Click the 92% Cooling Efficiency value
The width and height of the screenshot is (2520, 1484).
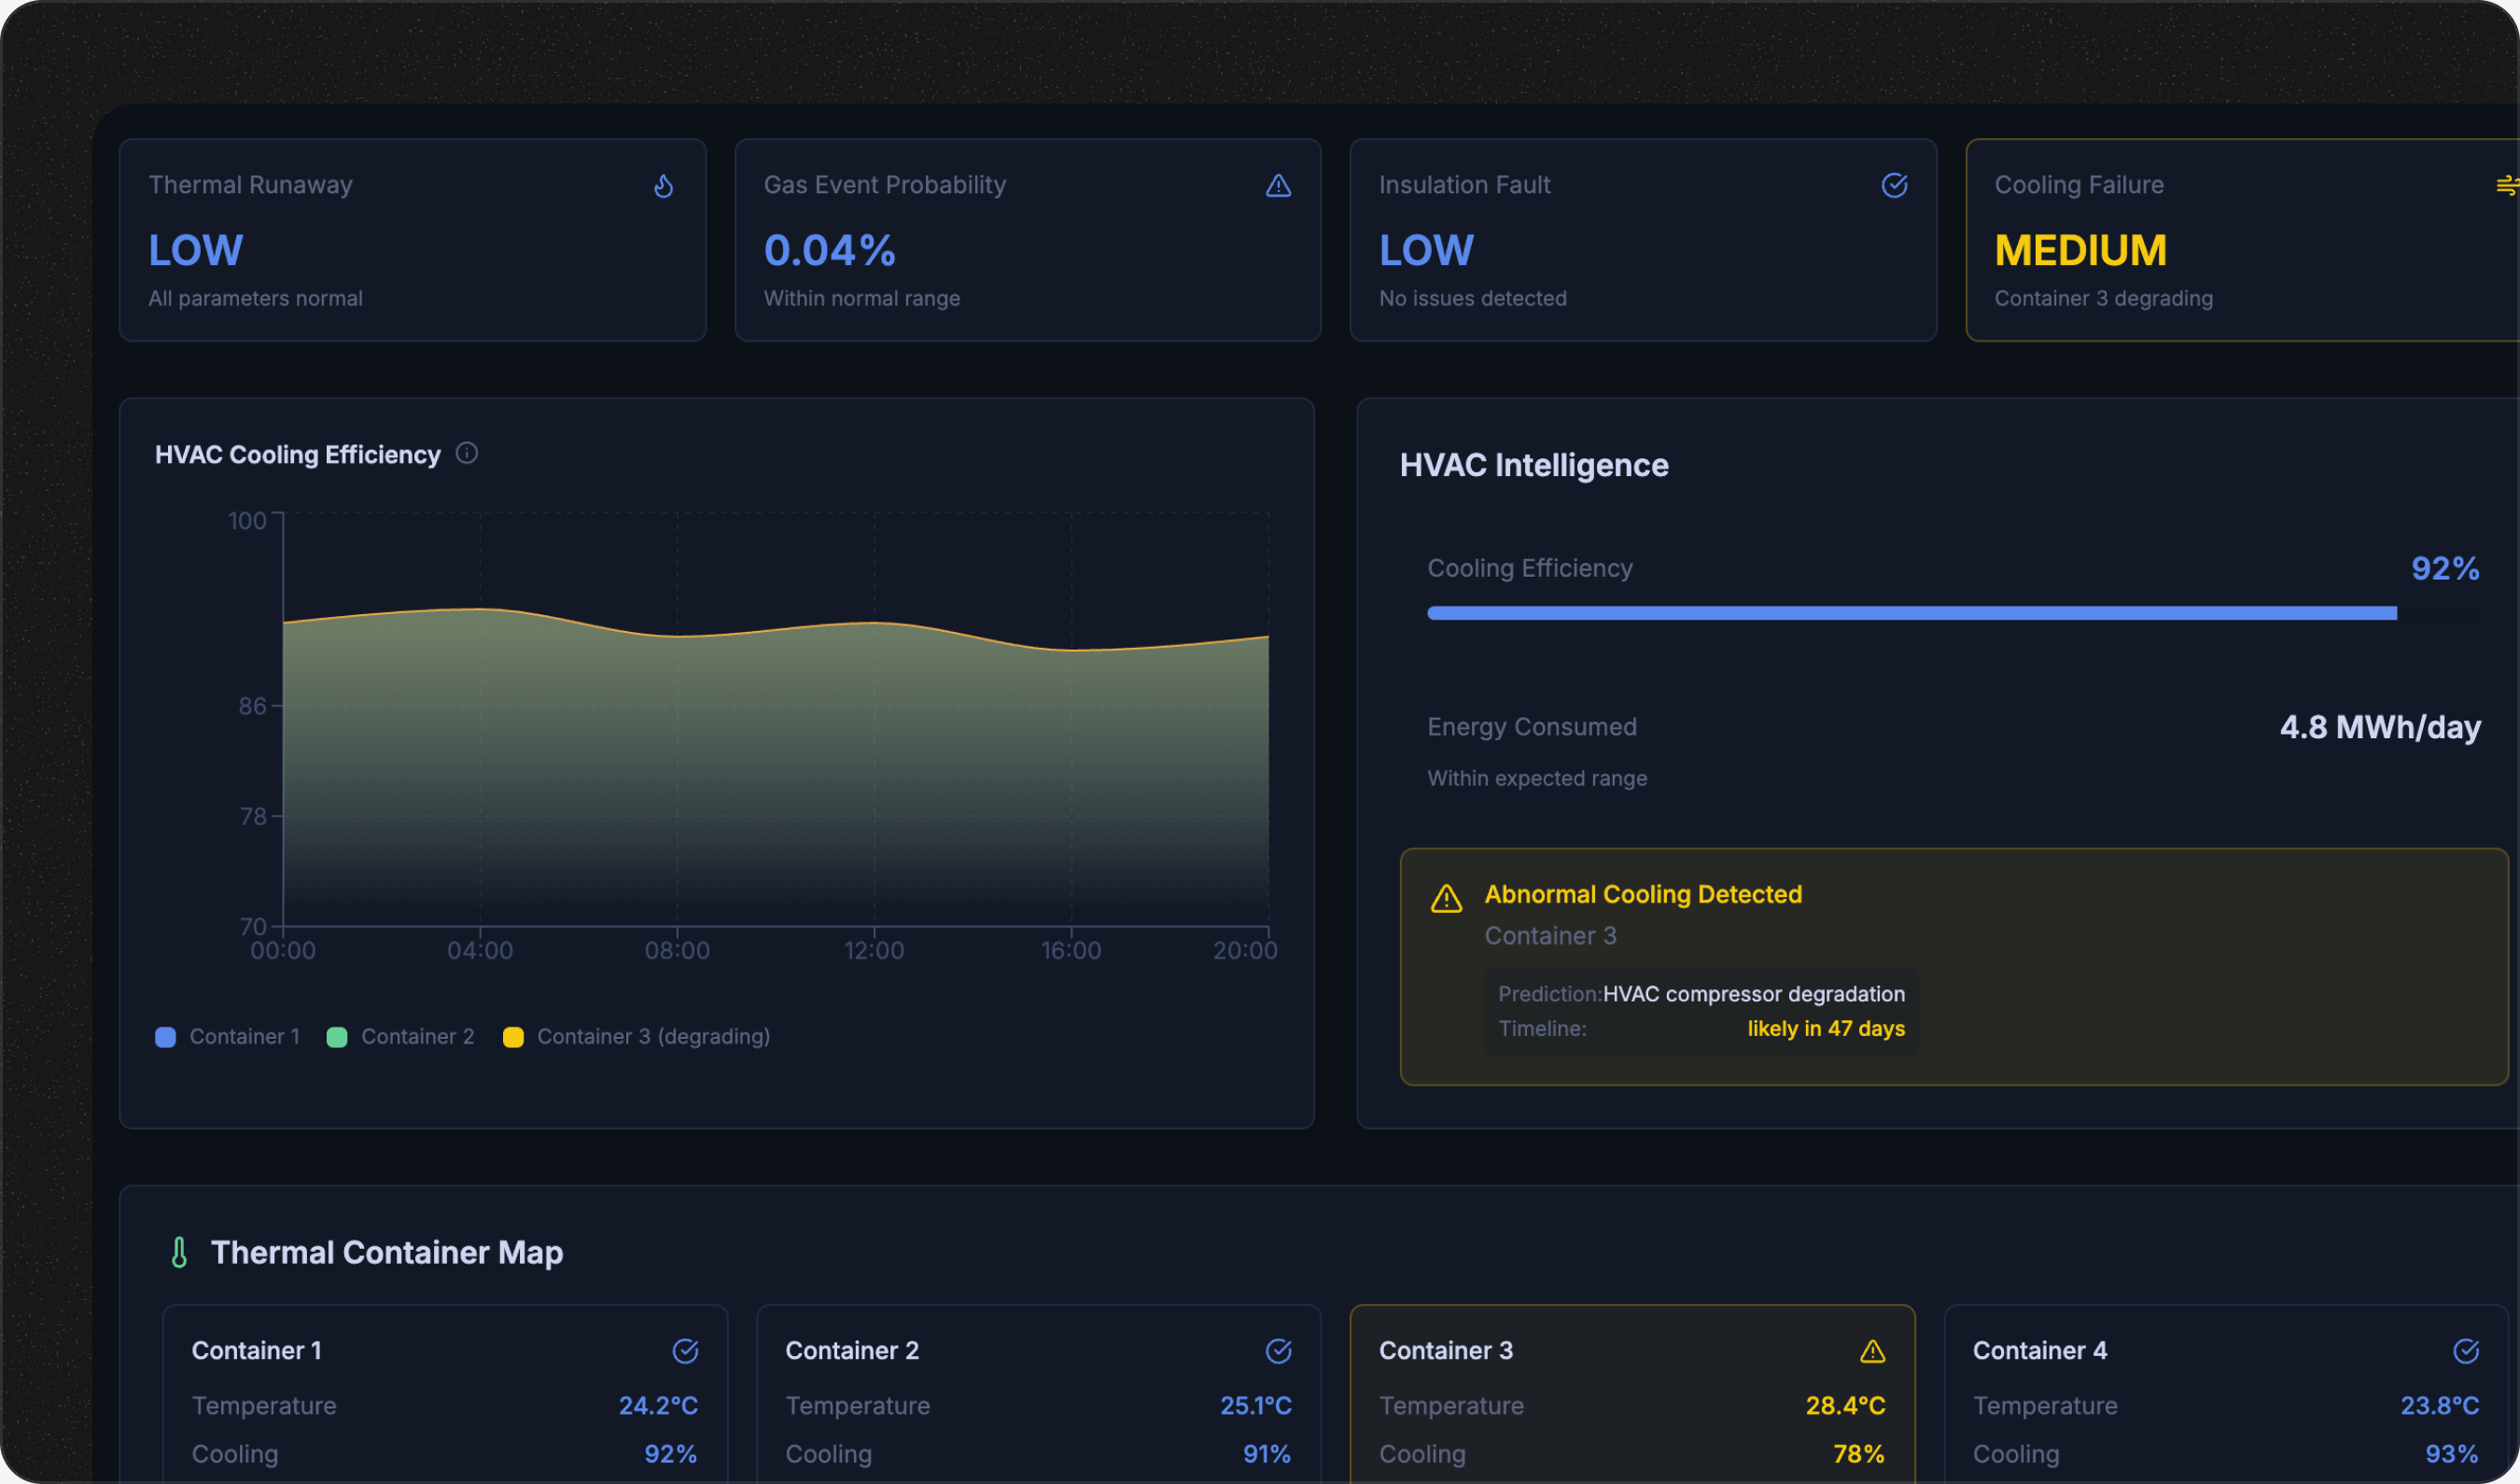pyautogui.click(x=2445, y=568)
